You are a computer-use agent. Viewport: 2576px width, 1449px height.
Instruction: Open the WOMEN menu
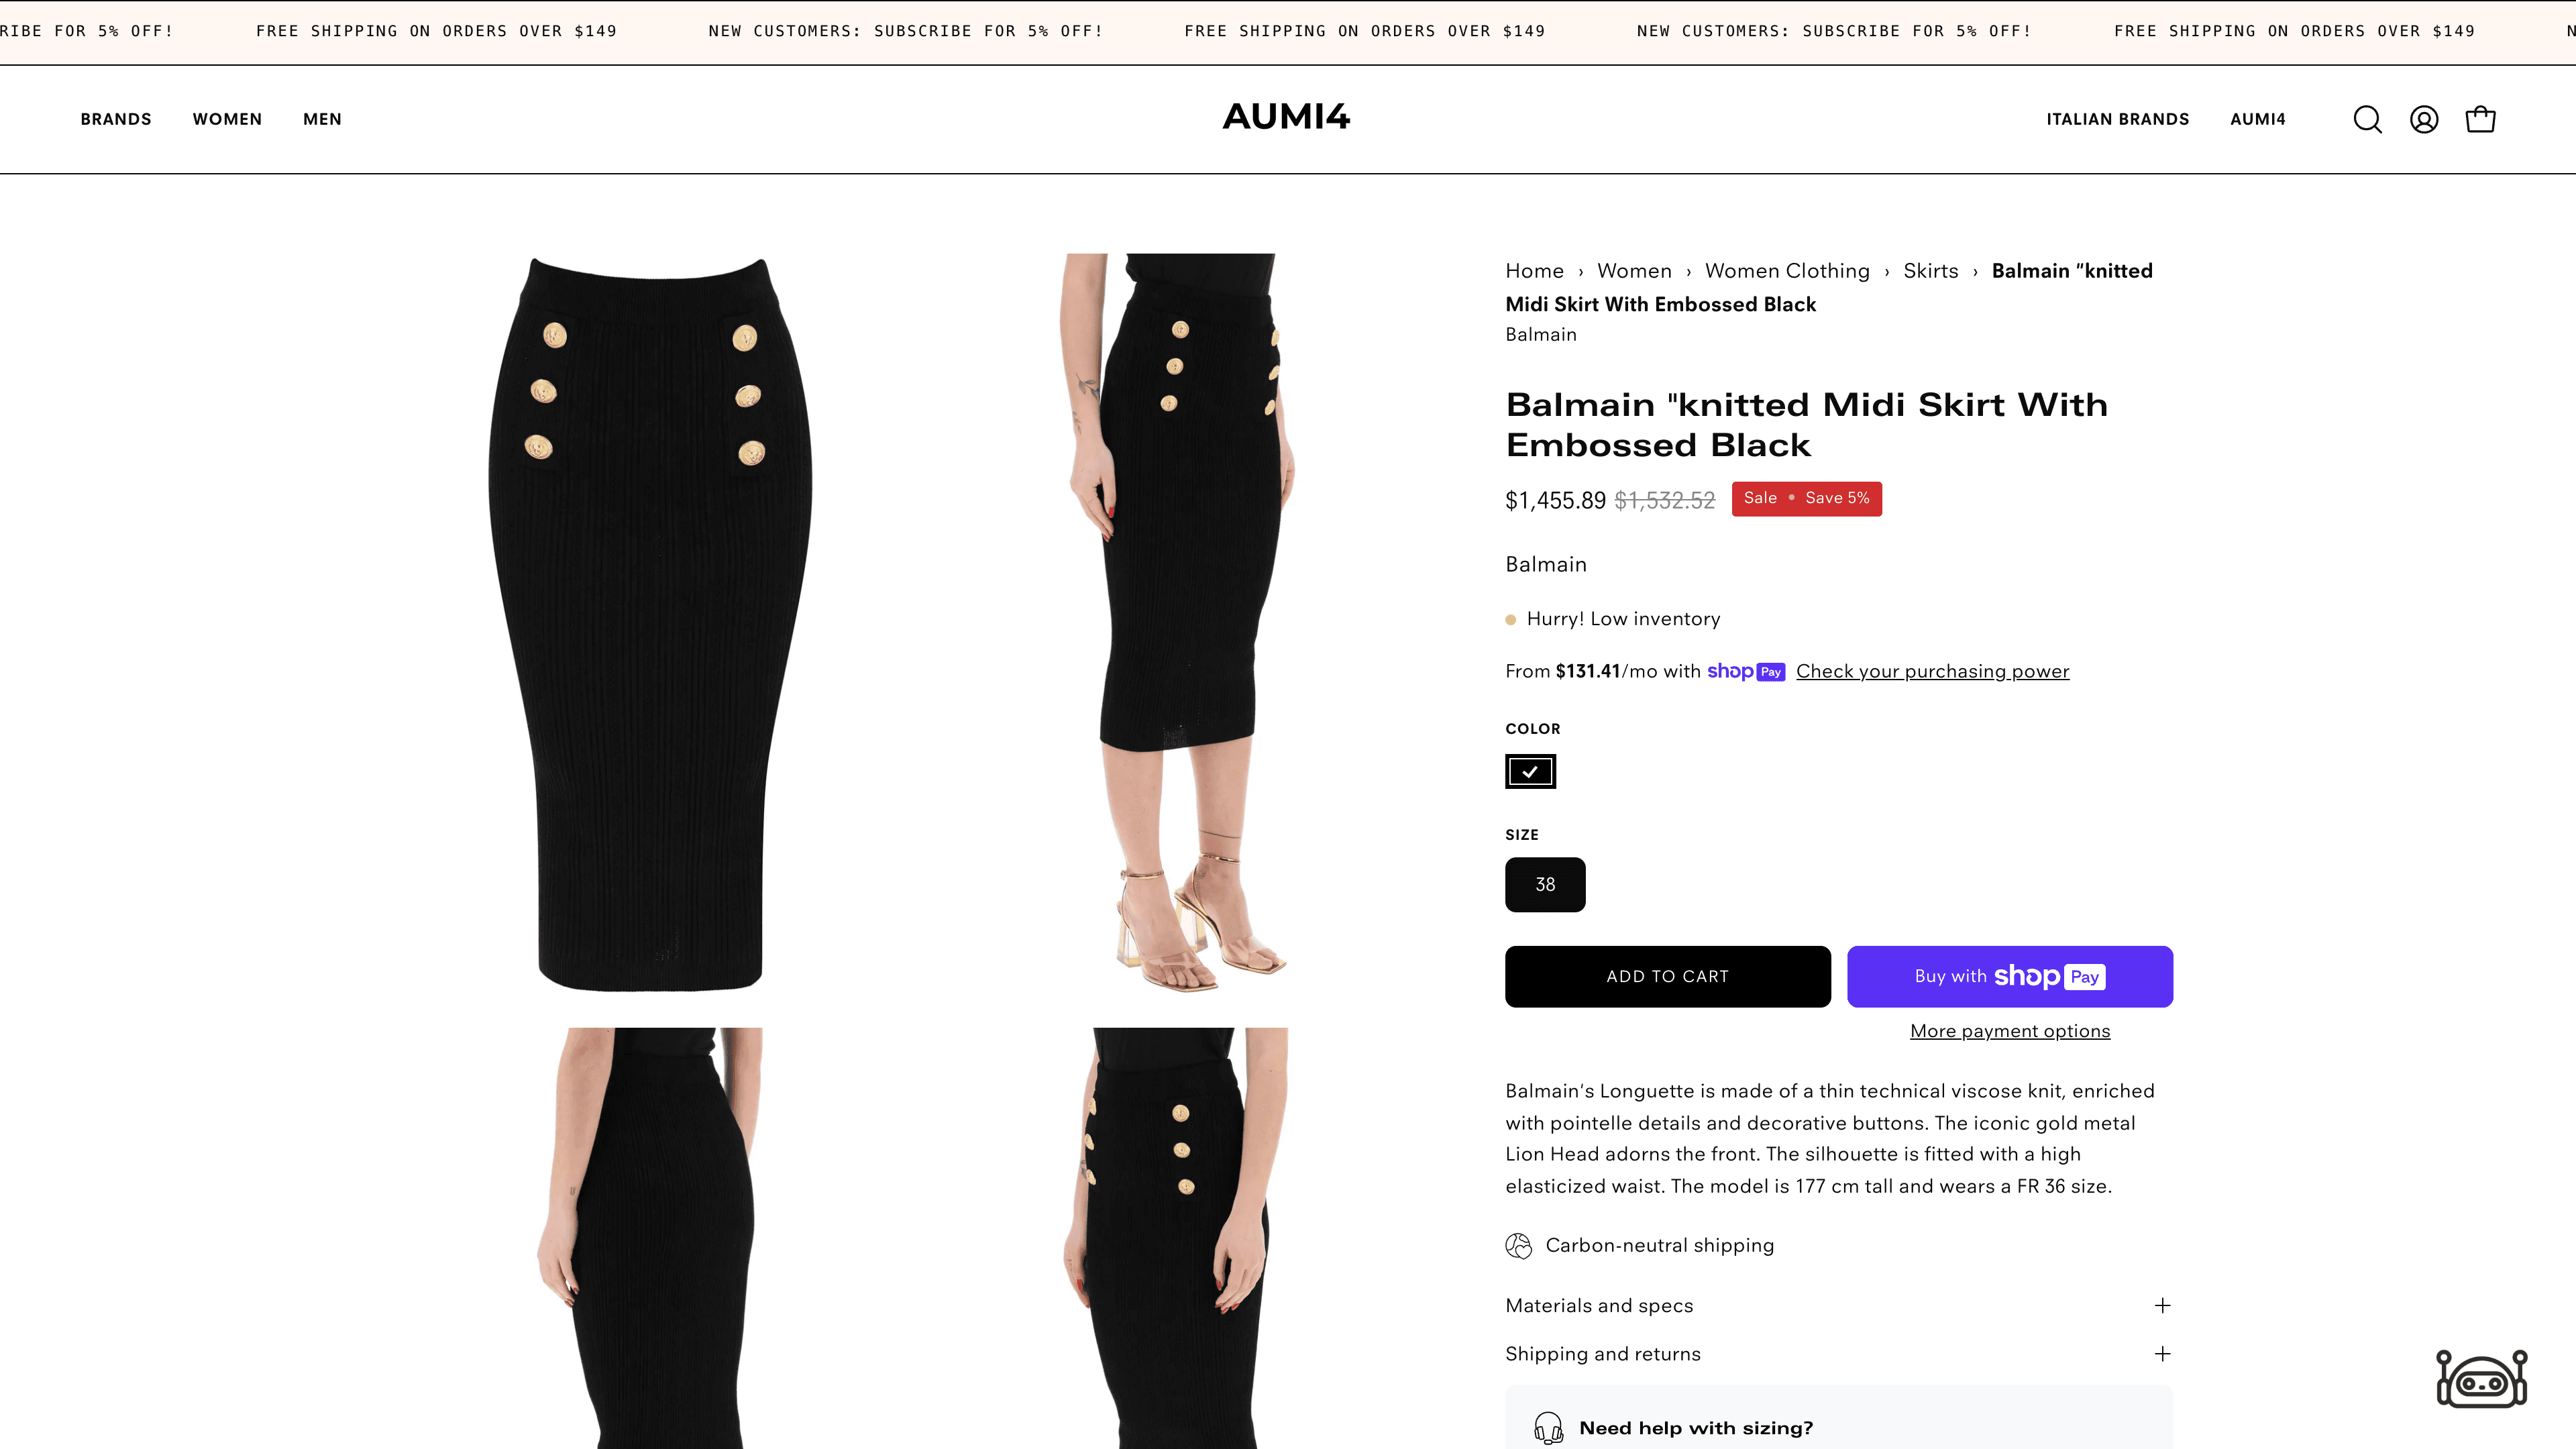click(227, 119)
